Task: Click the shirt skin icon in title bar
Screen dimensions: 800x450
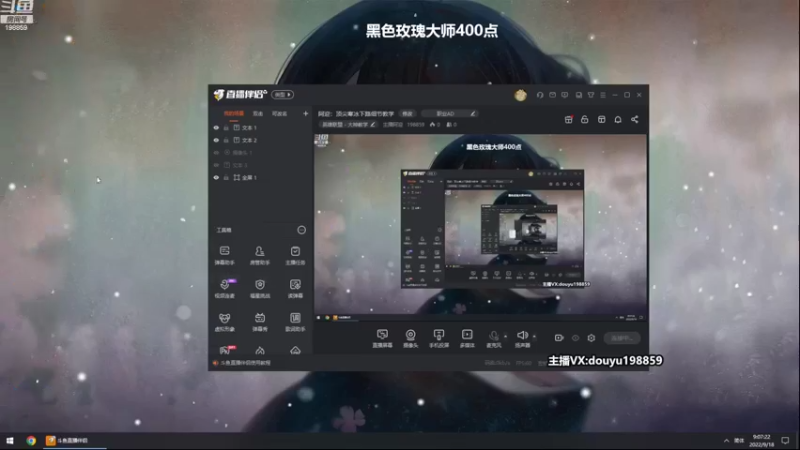Action: click(x=591, y=95)
